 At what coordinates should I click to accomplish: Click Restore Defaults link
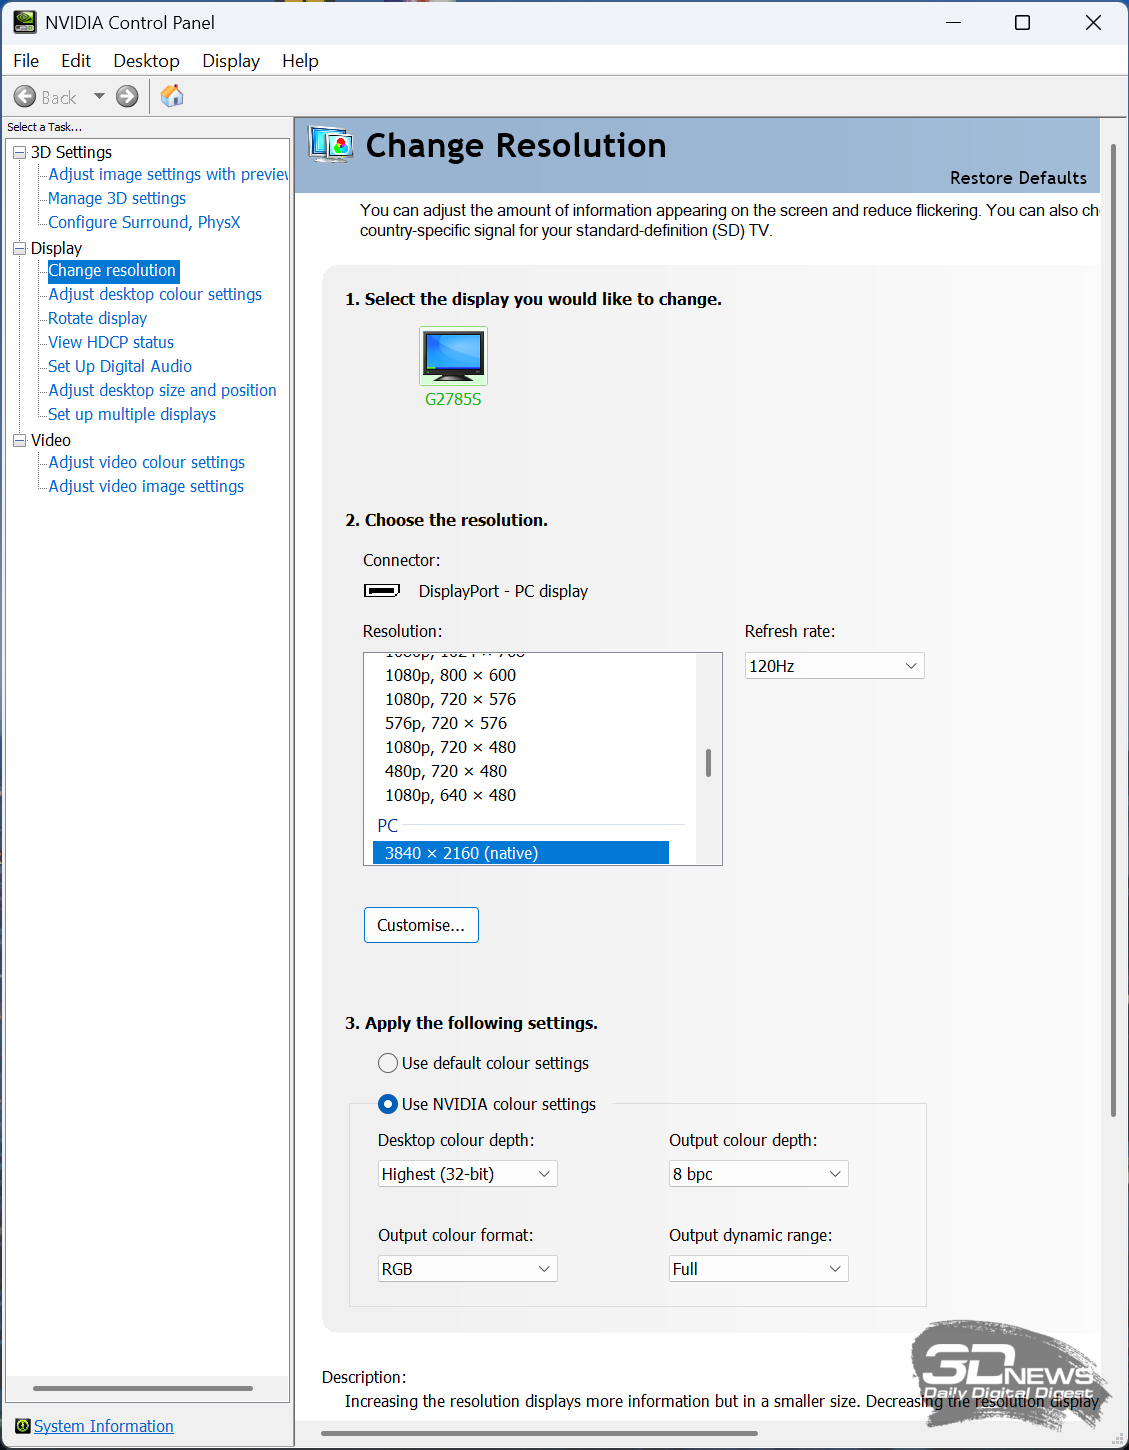[1018, 178]
